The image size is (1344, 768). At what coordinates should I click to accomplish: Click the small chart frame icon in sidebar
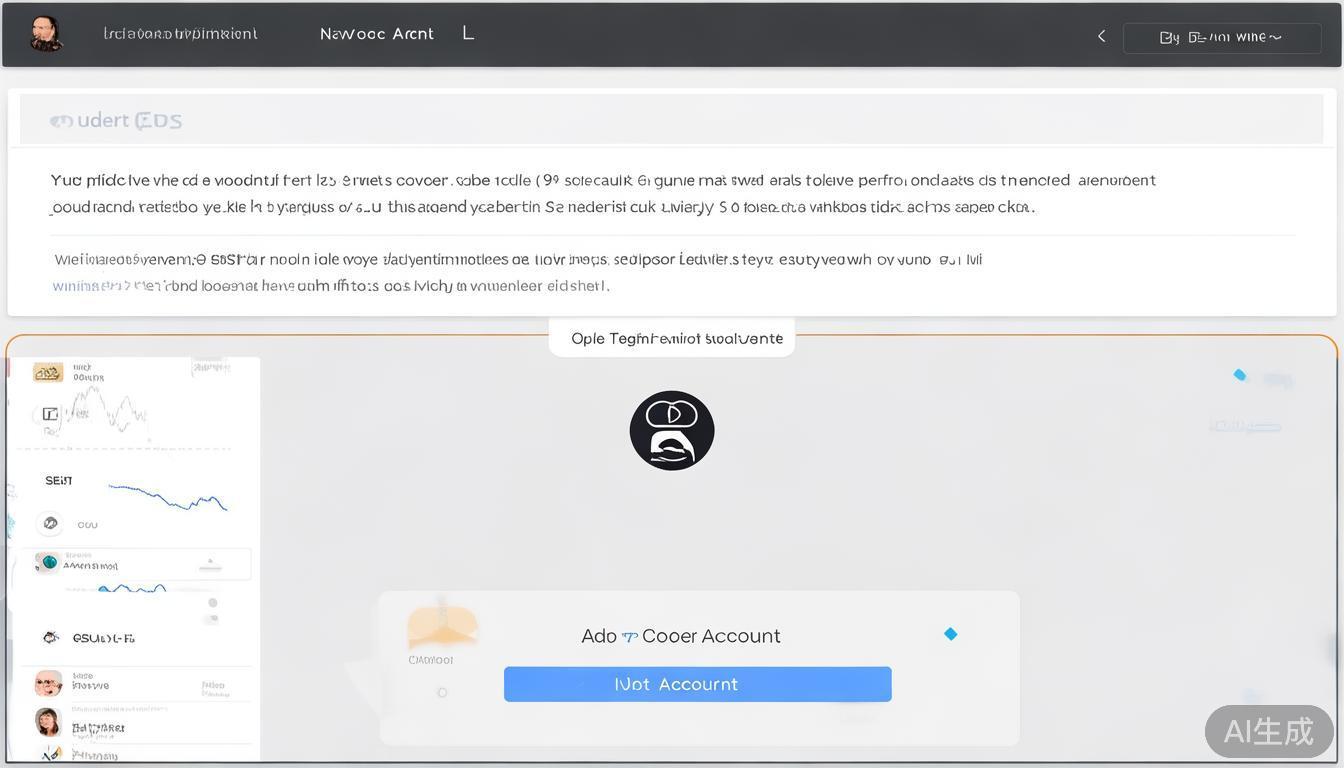[x=50, y=413]
